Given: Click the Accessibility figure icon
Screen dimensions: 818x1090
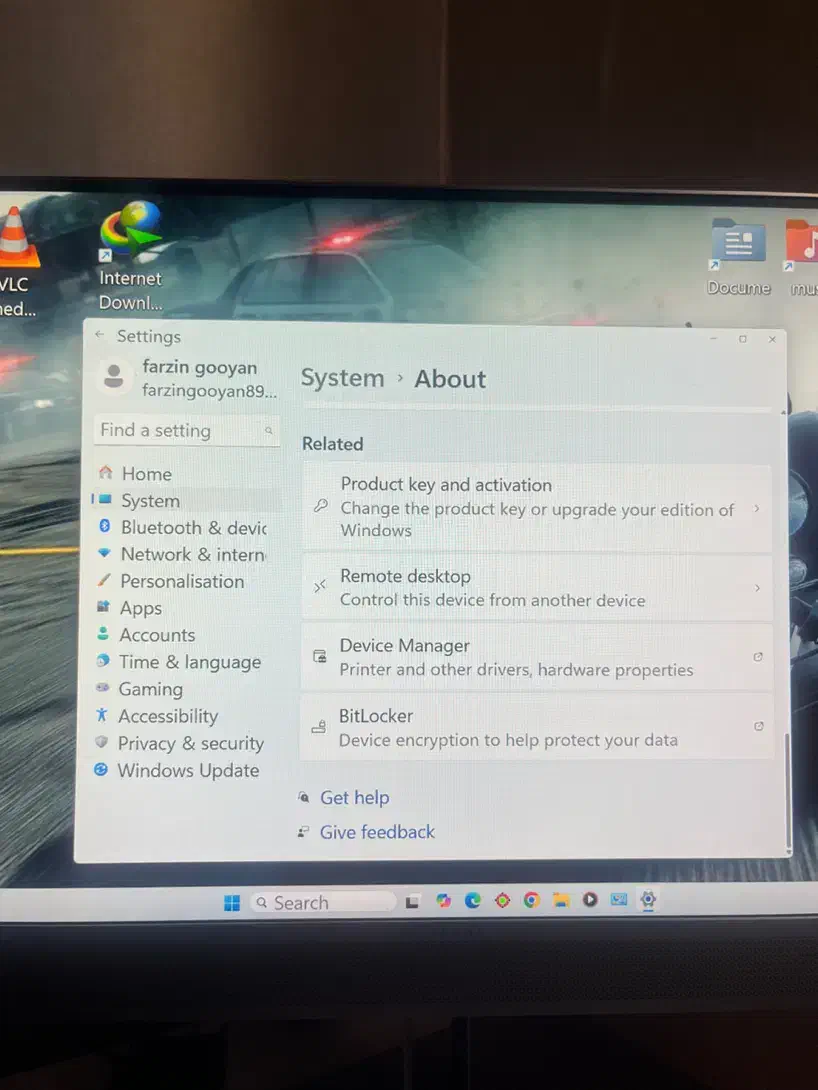Looking at the screenshot, I should (101, 714).
